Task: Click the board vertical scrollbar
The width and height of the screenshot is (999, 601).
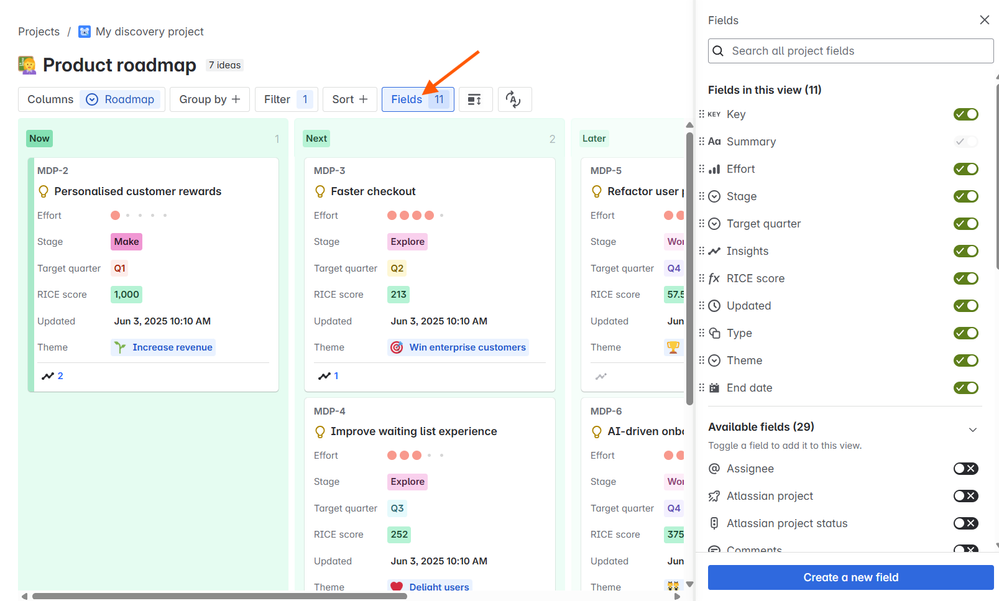Action: tap(689, 268)
